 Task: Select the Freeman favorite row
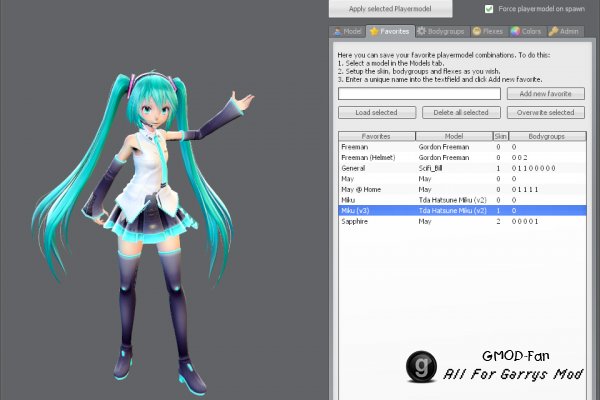462,147
